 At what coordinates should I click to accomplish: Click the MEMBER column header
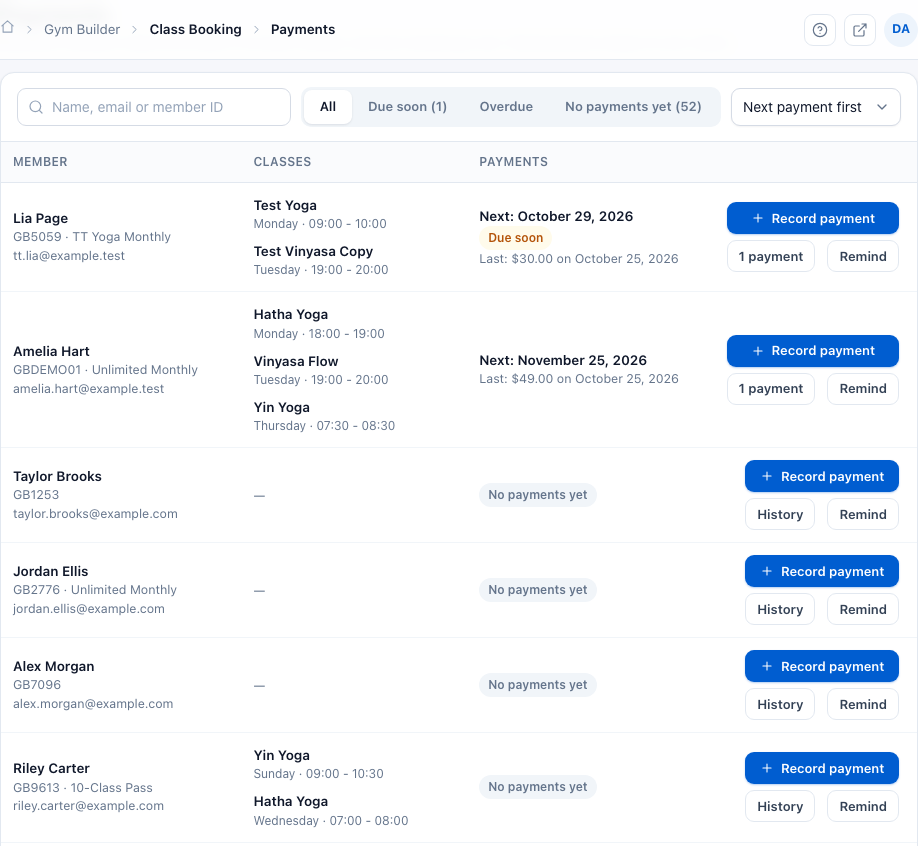click(x=40, y=162)
